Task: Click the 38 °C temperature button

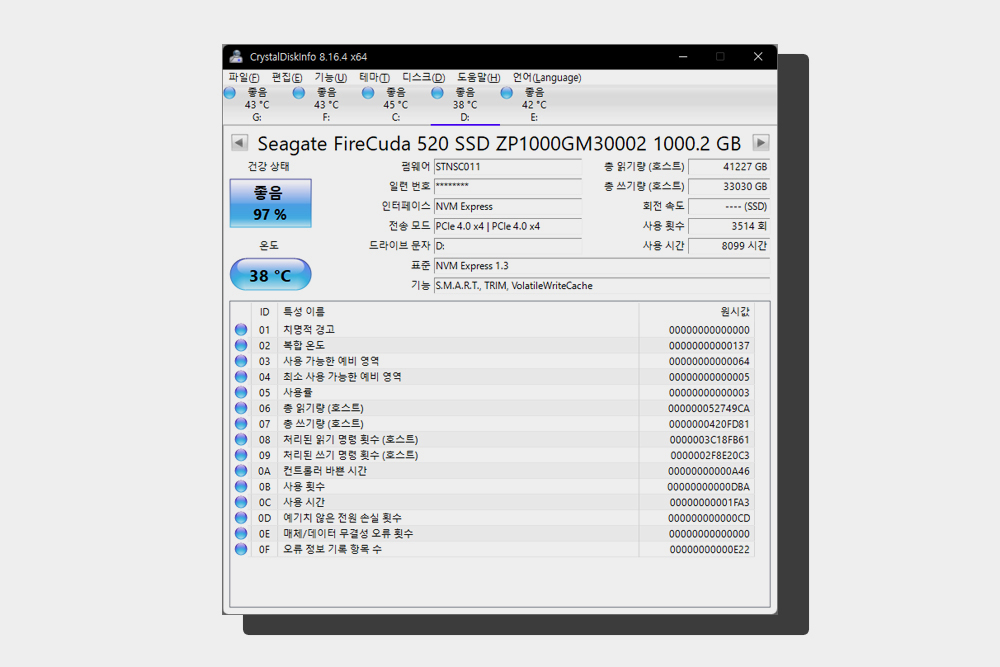Action: 270,275
